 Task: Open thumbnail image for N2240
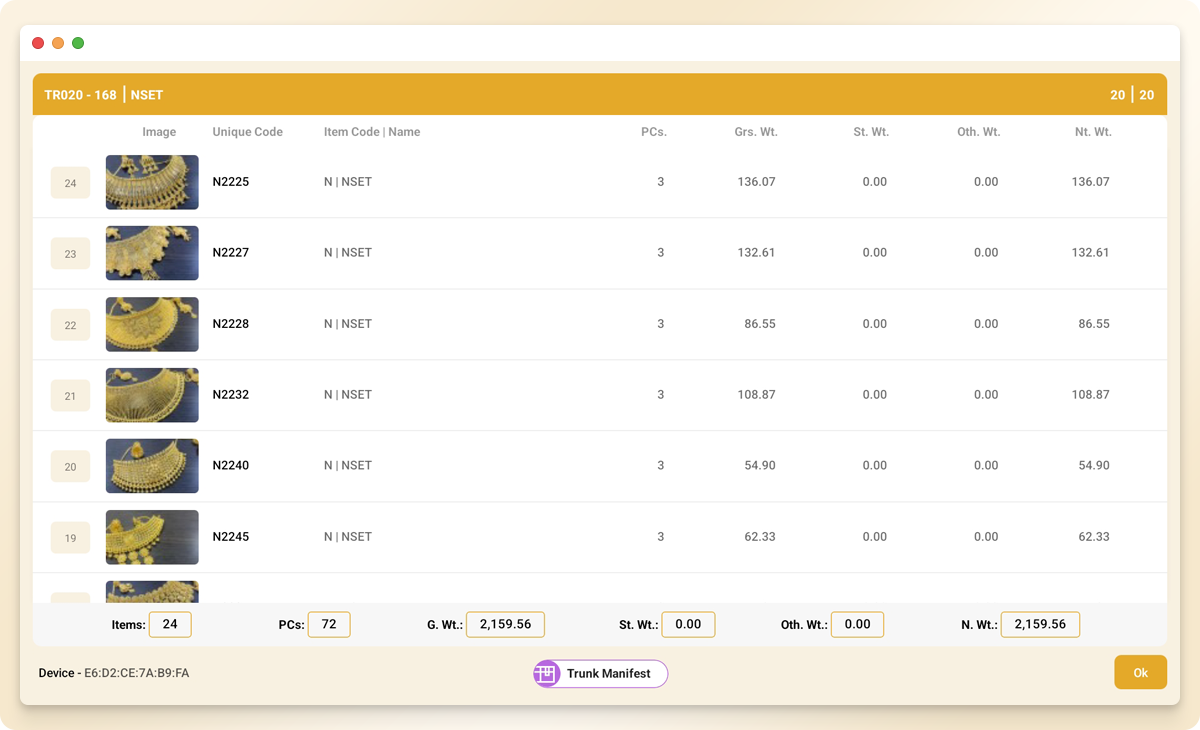[152, 466]
